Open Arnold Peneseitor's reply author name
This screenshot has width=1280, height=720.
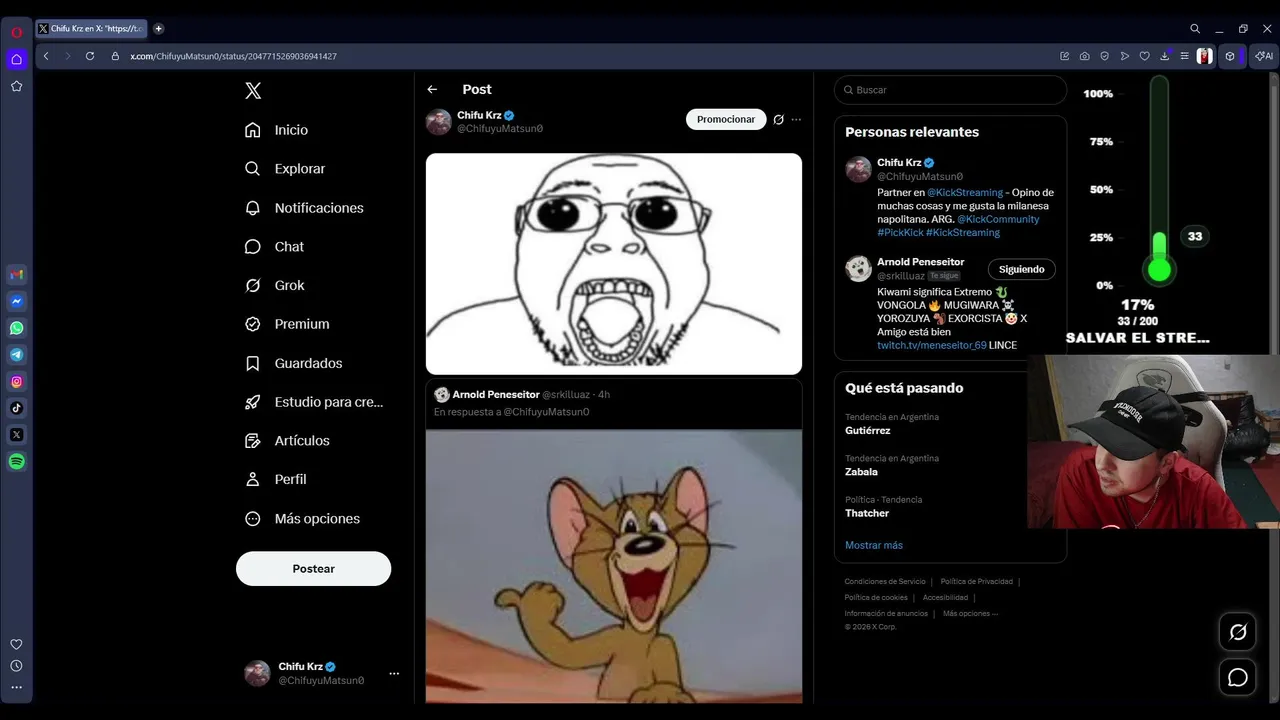[496, 395]
